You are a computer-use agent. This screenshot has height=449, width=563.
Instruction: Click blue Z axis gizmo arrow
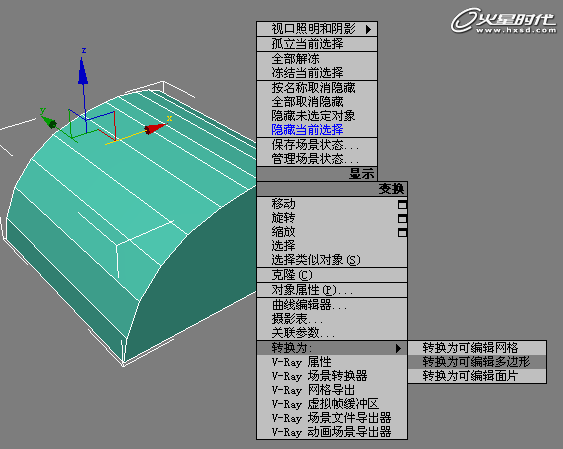pos(83,70)
